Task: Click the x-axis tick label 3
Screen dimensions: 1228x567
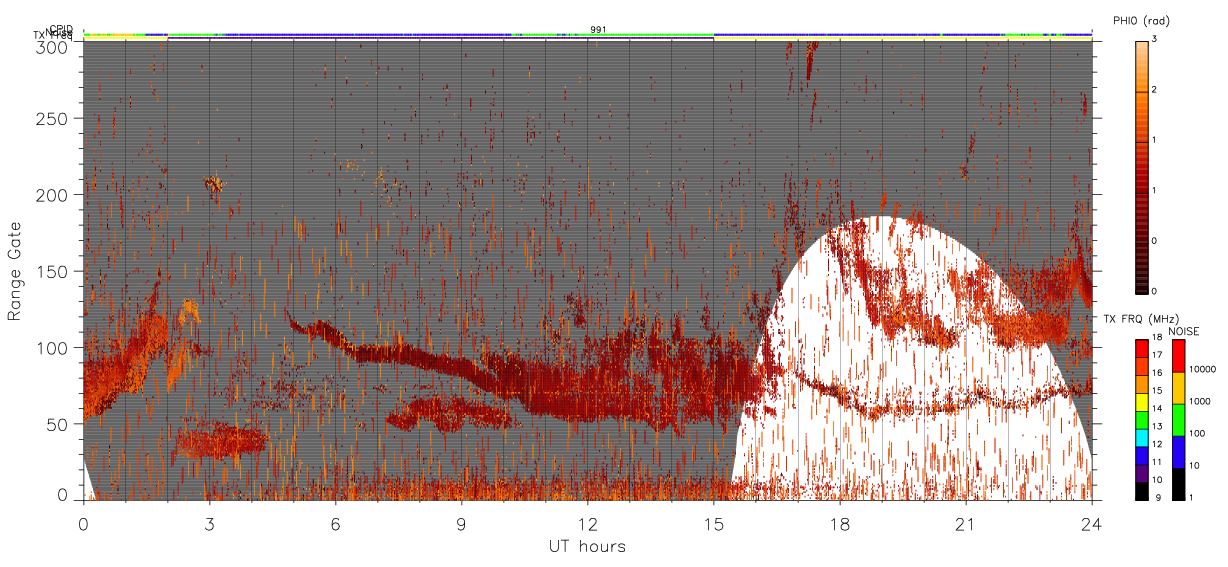Action: [209, 524]
